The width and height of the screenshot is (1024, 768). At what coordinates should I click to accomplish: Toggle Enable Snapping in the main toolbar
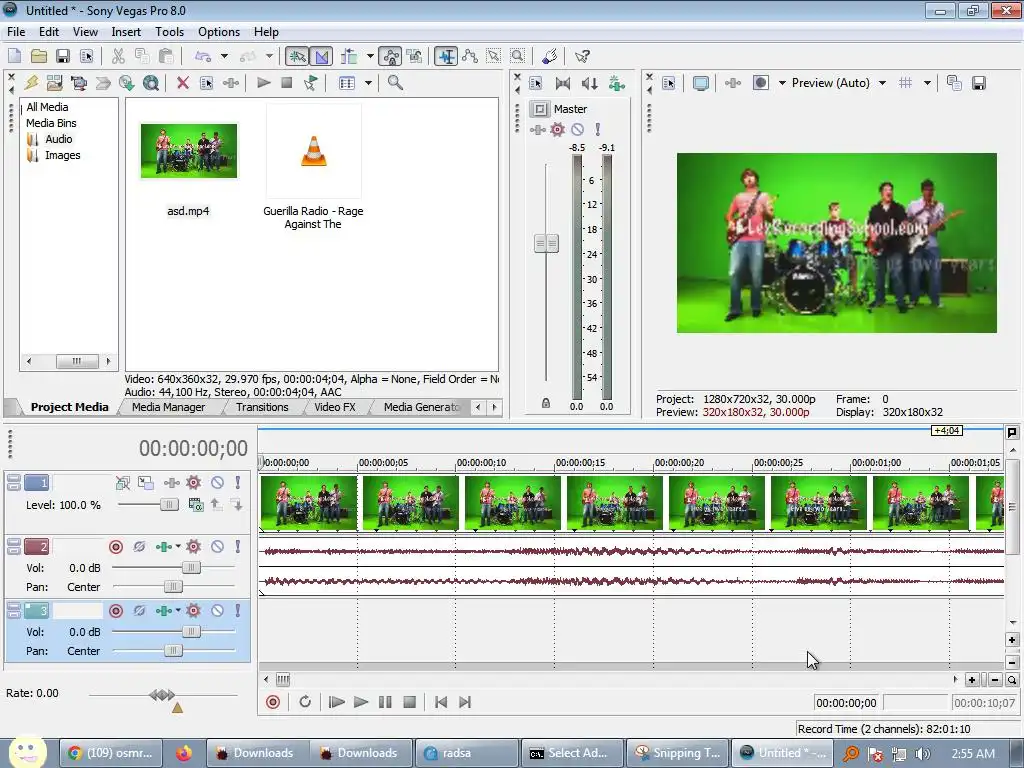pos(296,57)
